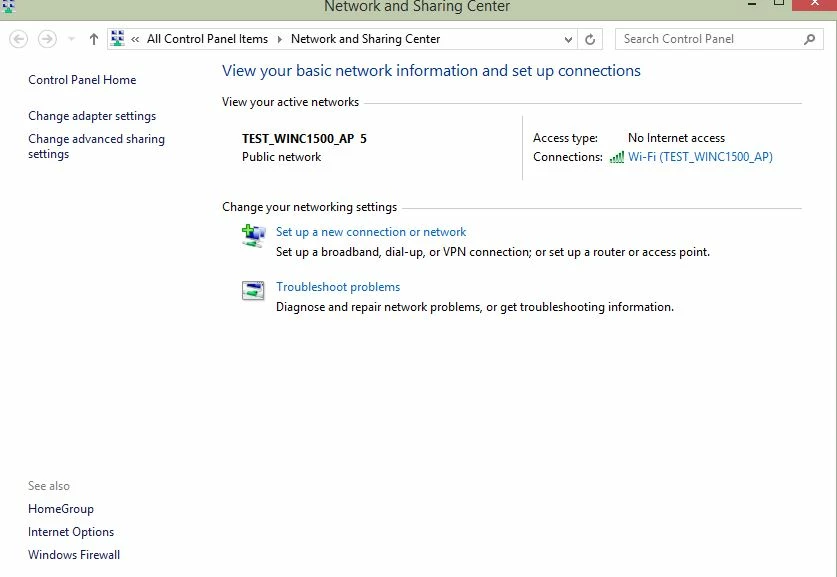Click the TEST_WINC1500_AP 5 network name

[x=304, y=139]
